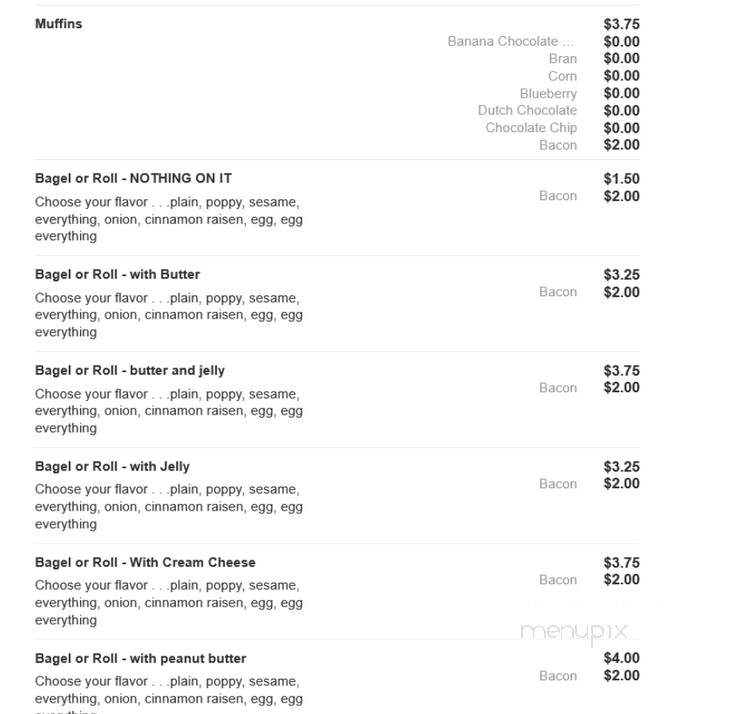Pick the Bran muffin flavor
753x714 pixels.
point(563,59)
